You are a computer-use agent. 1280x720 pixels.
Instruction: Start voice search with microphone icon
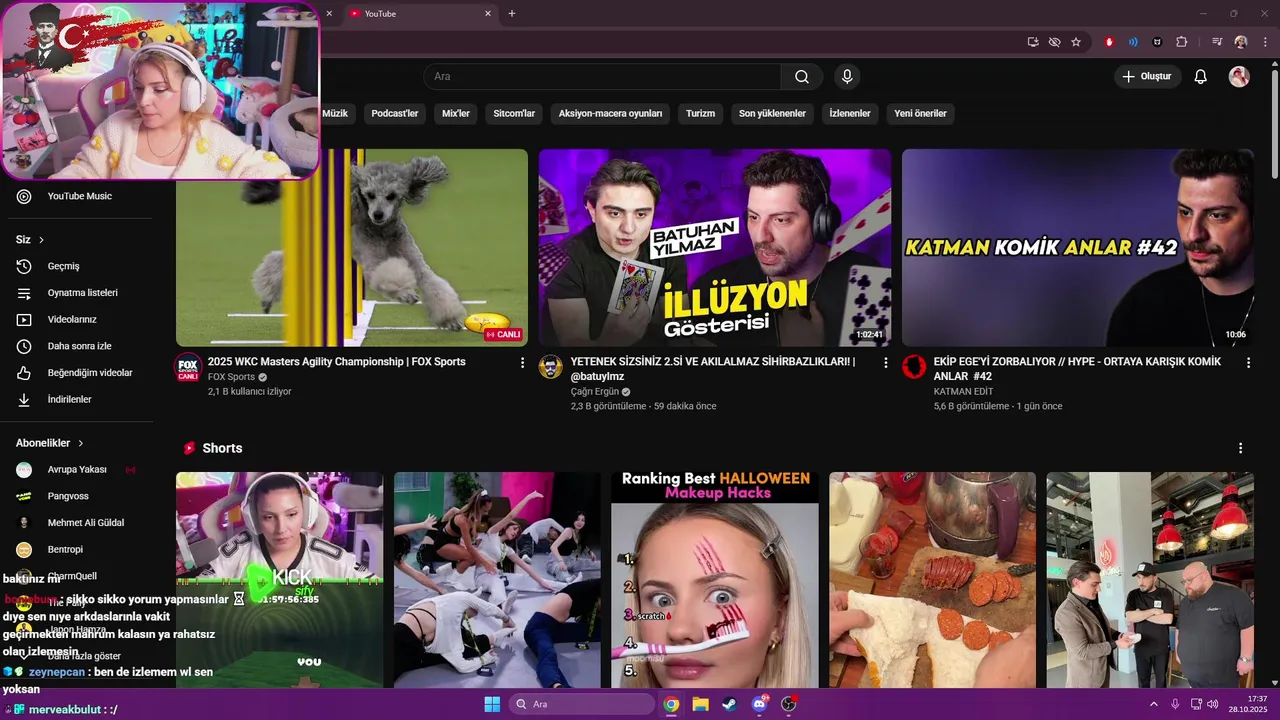(x=847, y=77)
